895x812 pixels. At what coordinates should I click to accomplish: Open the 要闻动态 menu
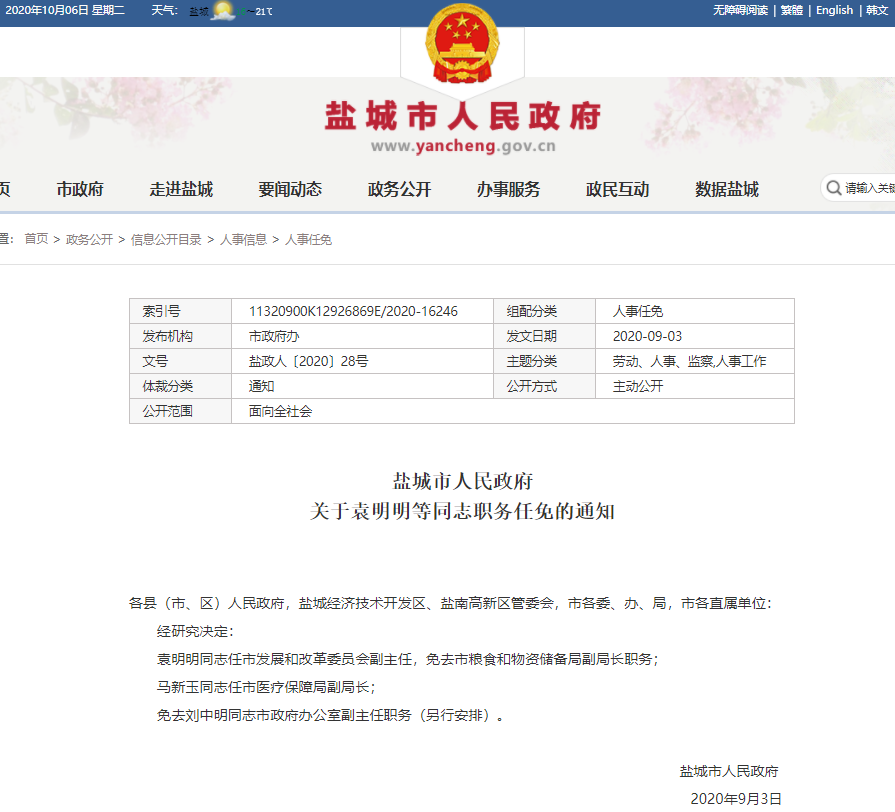pyautogui.click(x=290, y=189)
